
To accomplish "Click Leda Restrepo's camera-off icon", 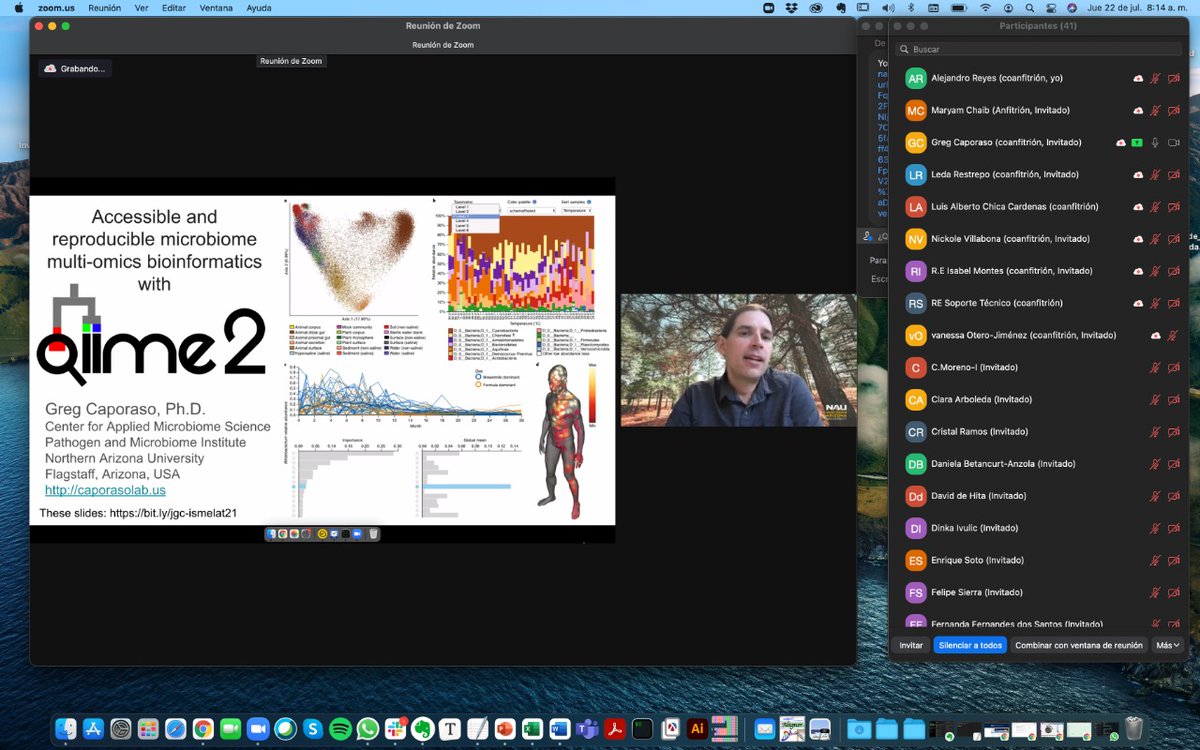I will (x=1174, y=175).
